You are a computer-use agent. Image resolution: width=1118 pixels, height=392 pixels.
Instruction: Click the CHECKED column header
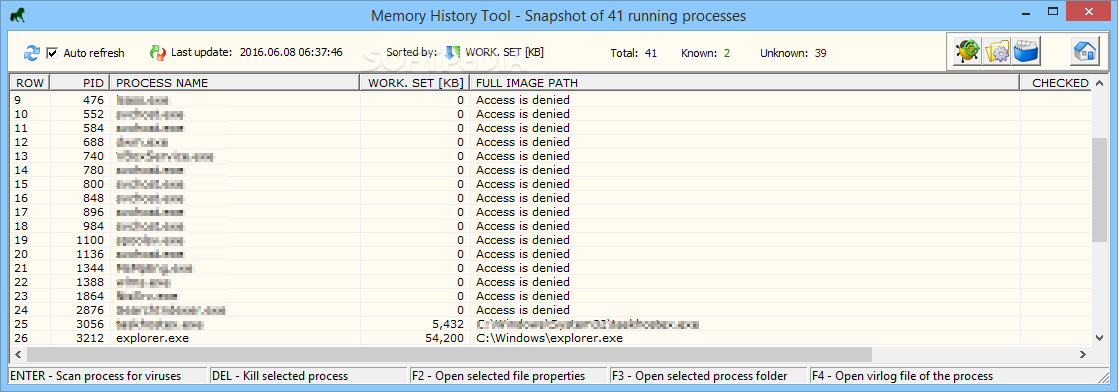click(1055, 83)
